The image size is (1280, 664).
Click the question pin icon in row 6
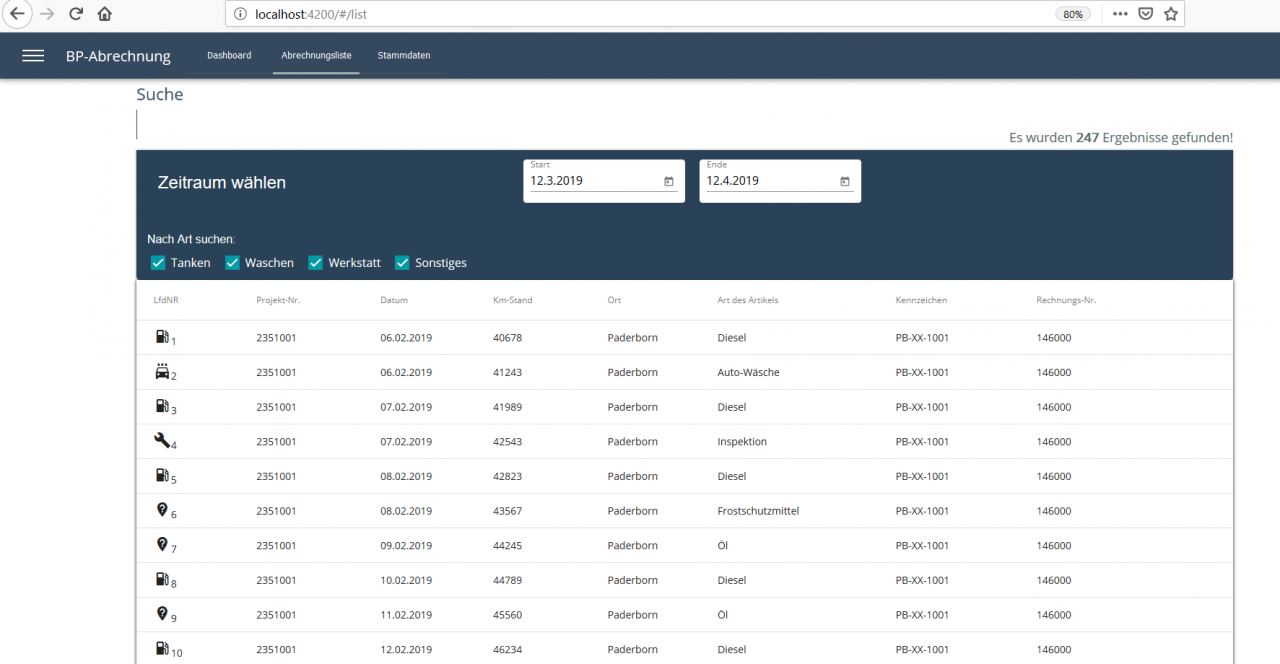[162, 510]
